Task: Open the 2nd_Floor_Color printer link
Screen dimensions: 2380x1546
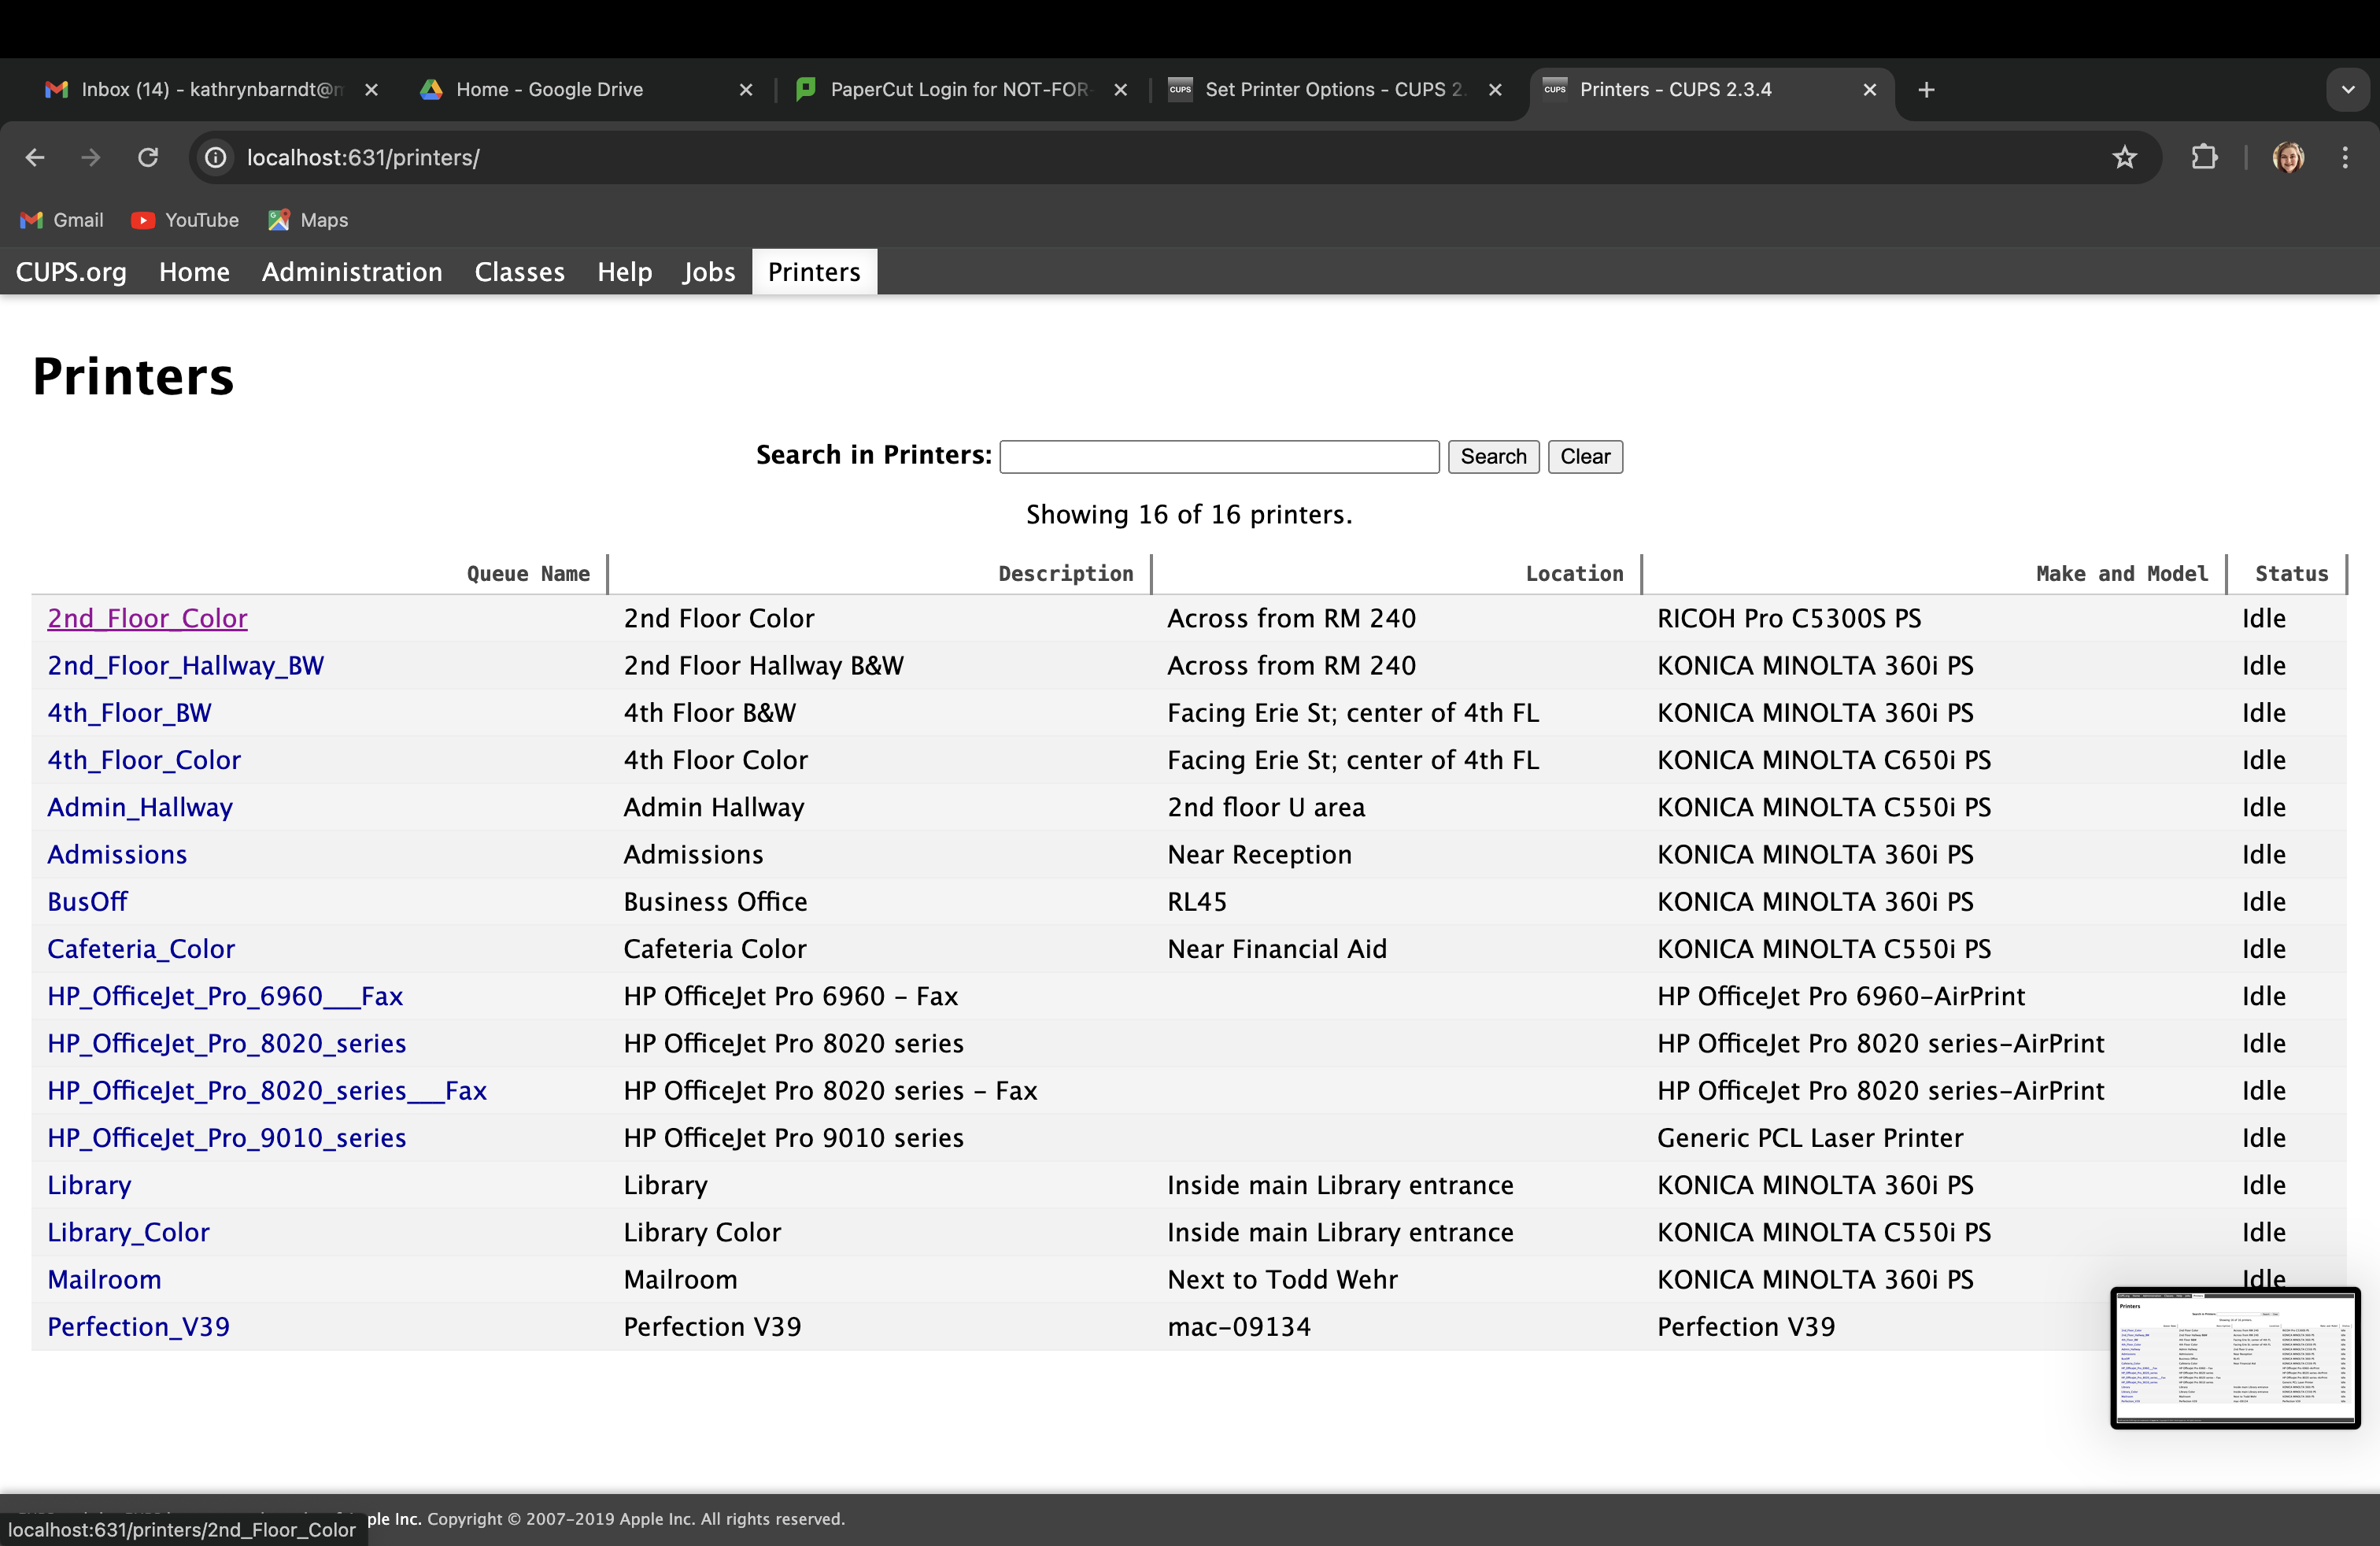Action: click(x=147, y=618)
